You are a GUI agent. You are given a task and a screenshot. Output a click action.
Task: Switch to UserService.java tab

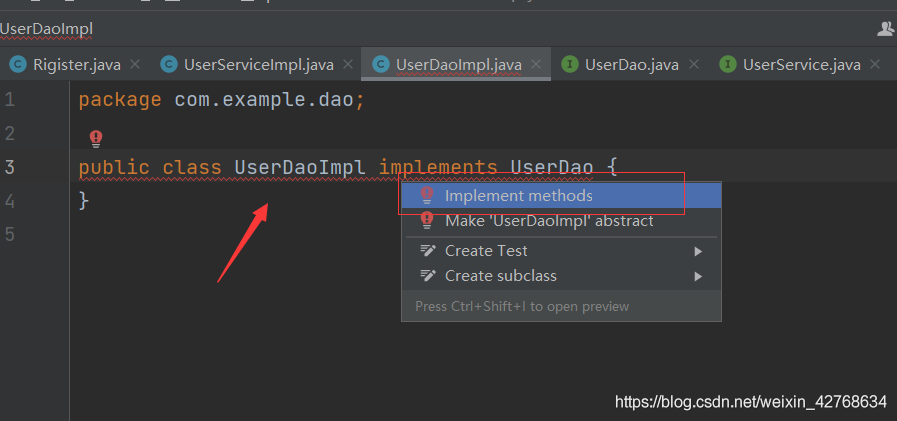[801, 65]
